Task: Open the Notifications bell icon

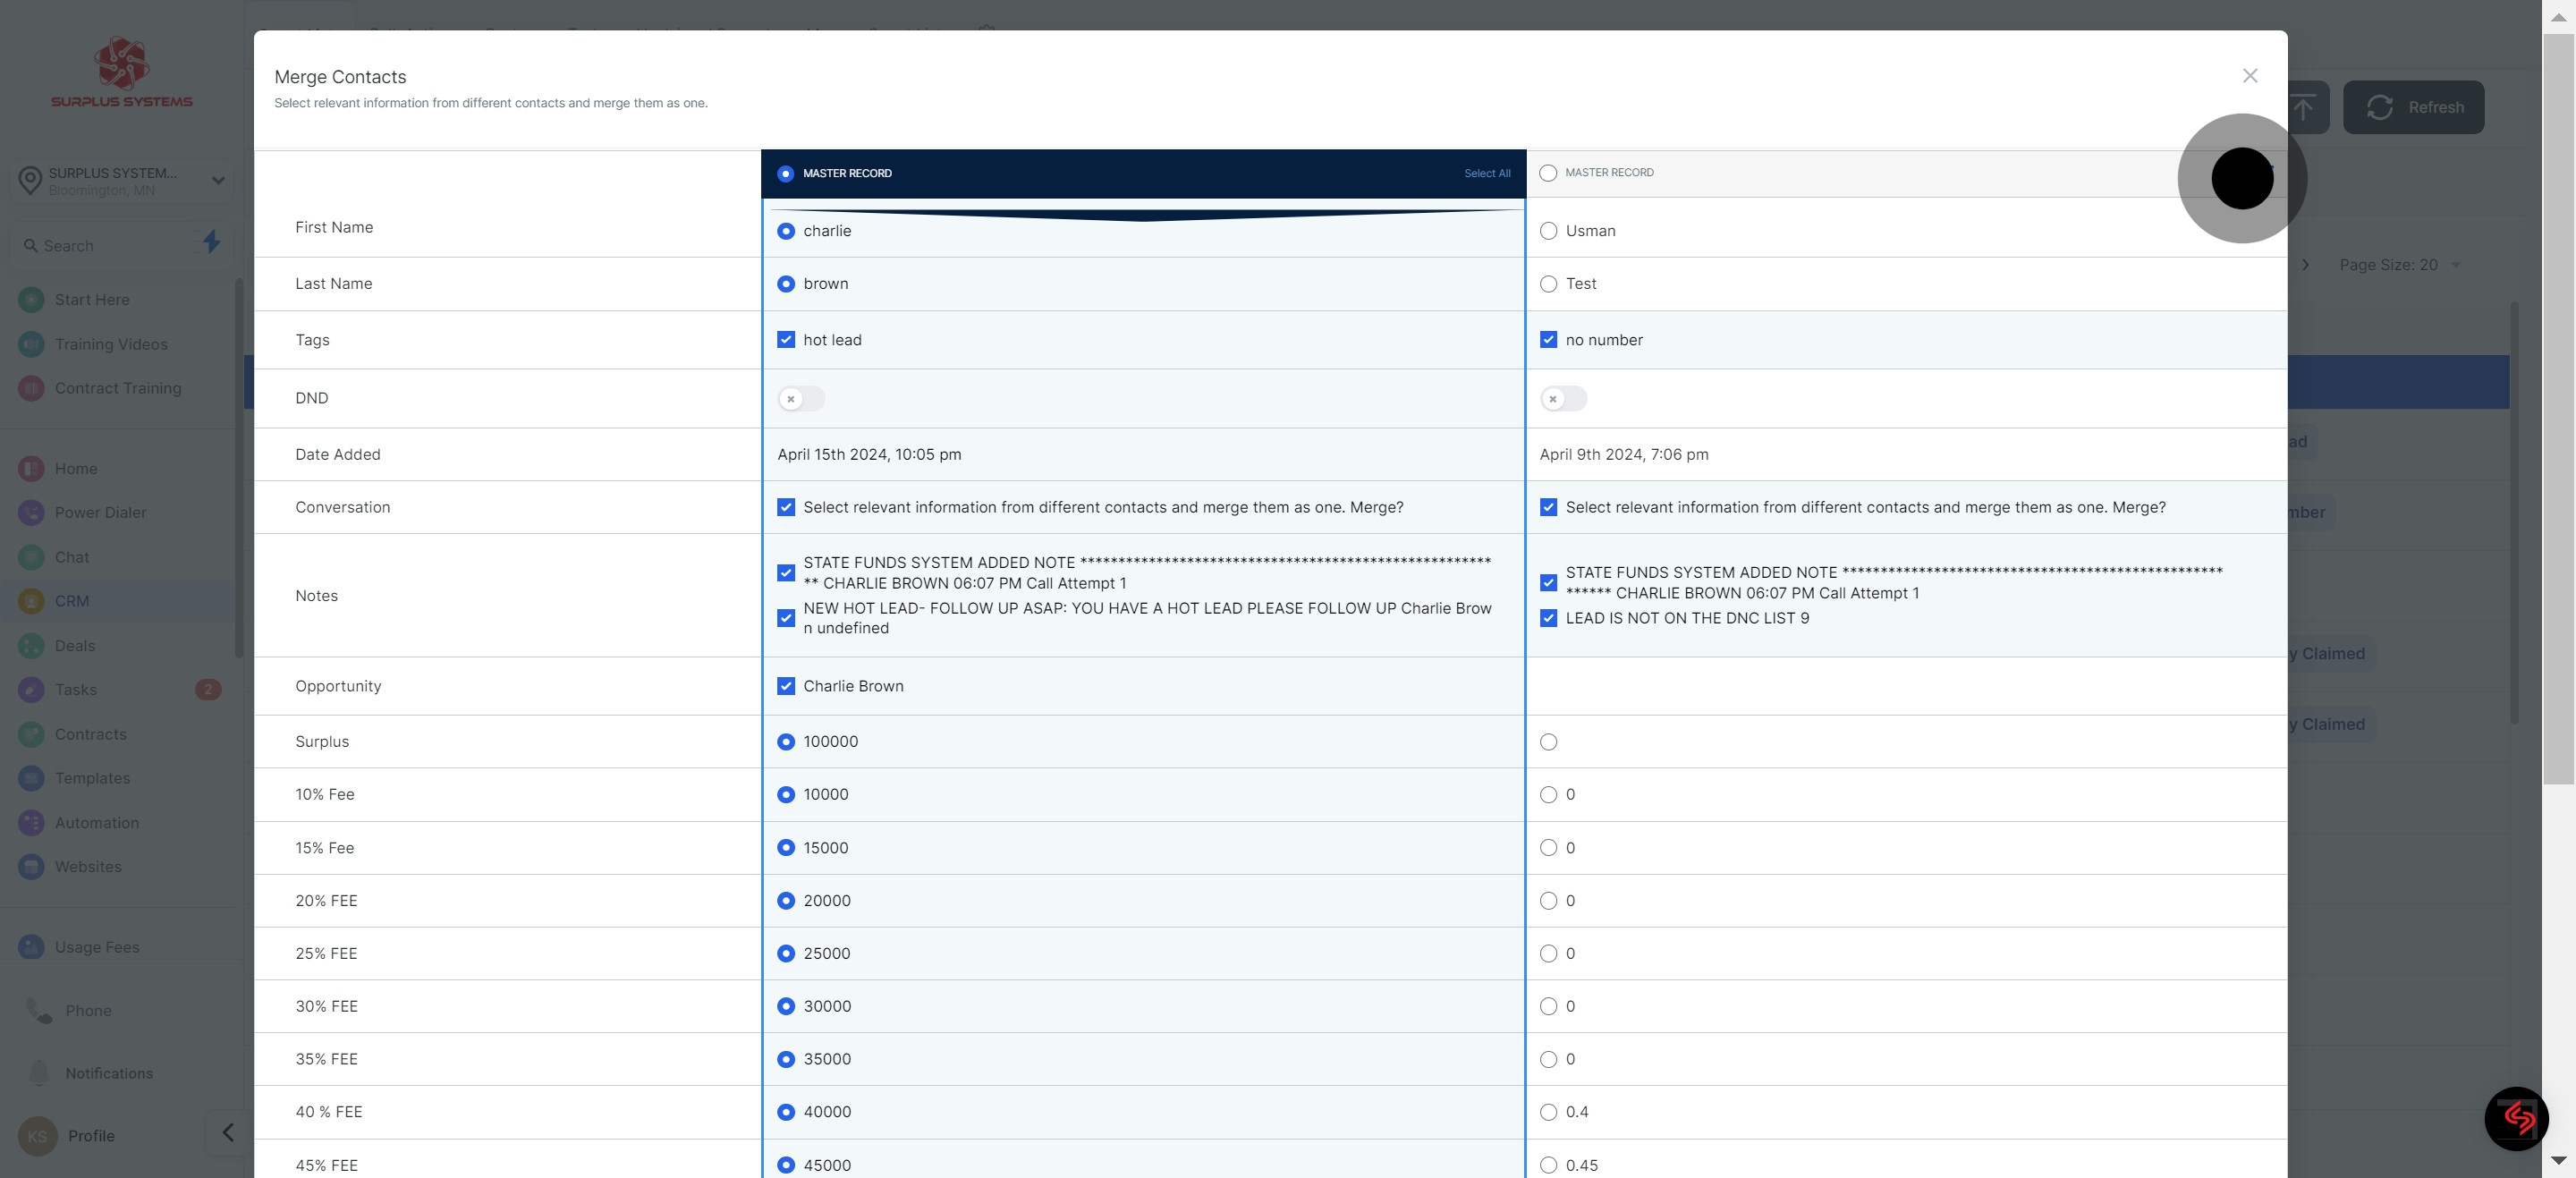Action: tap(39, 1073)
